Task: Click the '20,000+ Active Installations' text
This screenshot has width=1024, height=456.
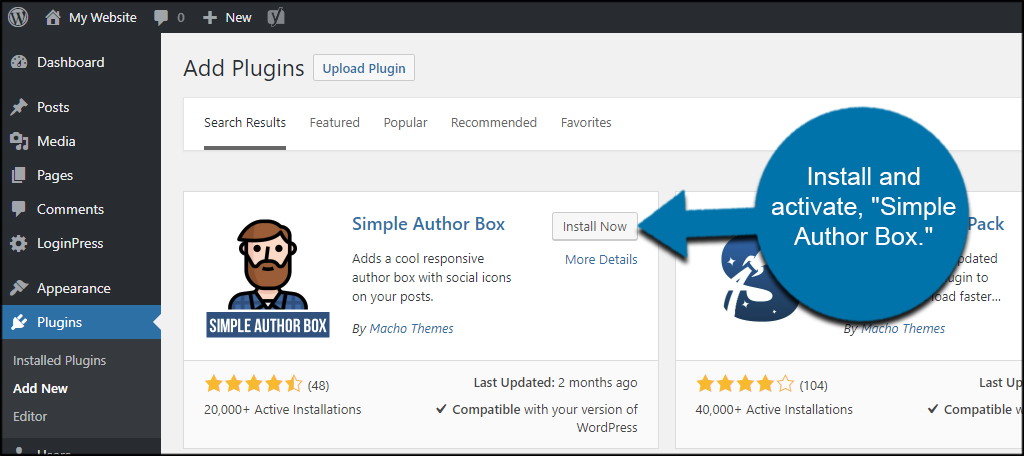Action: coord(283,410)
